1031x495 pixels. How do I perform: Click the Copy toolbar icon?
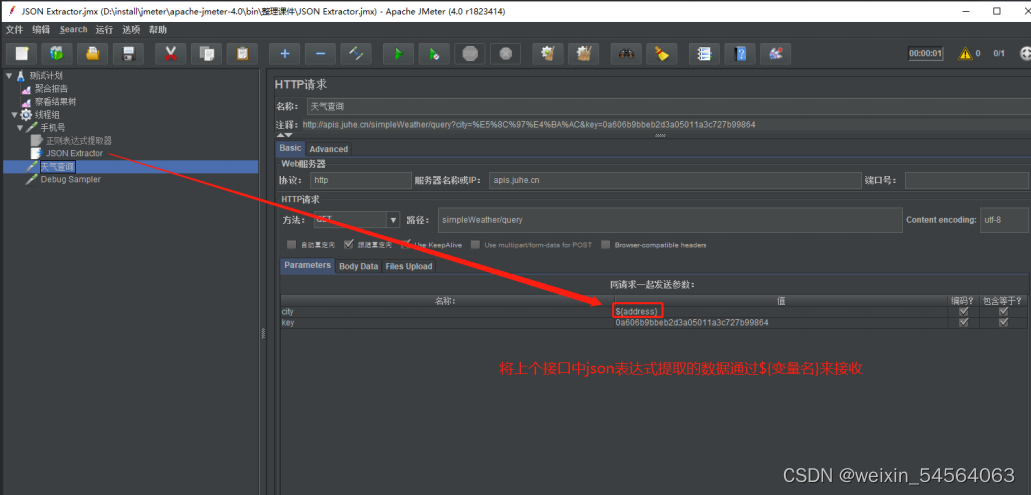[206, 54]
